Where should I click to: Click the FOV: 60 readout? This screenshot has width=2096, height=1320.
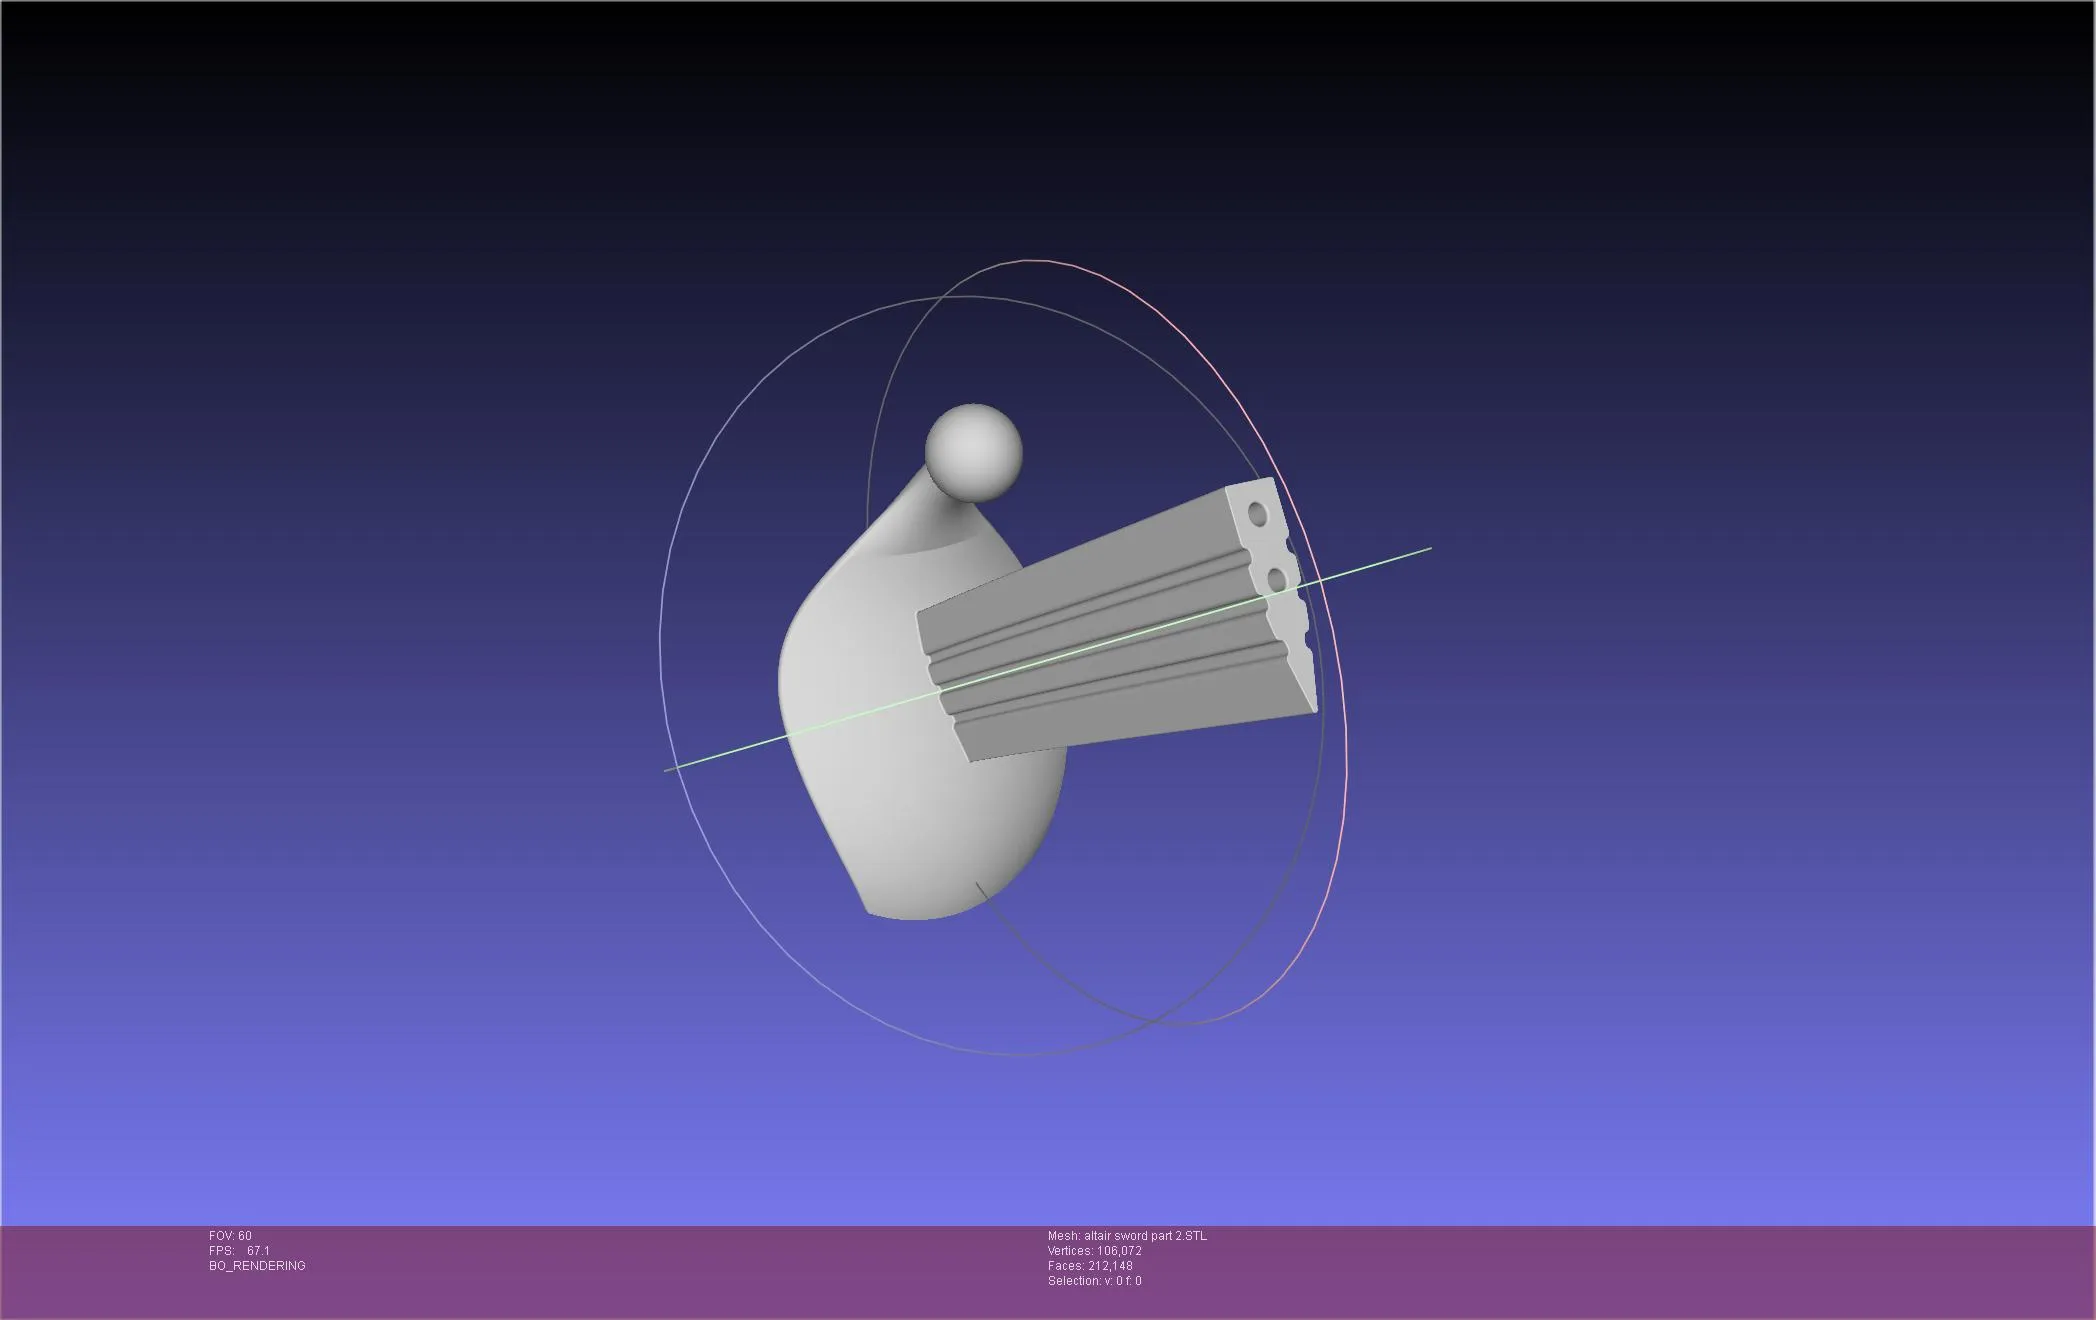(230, 1236)
